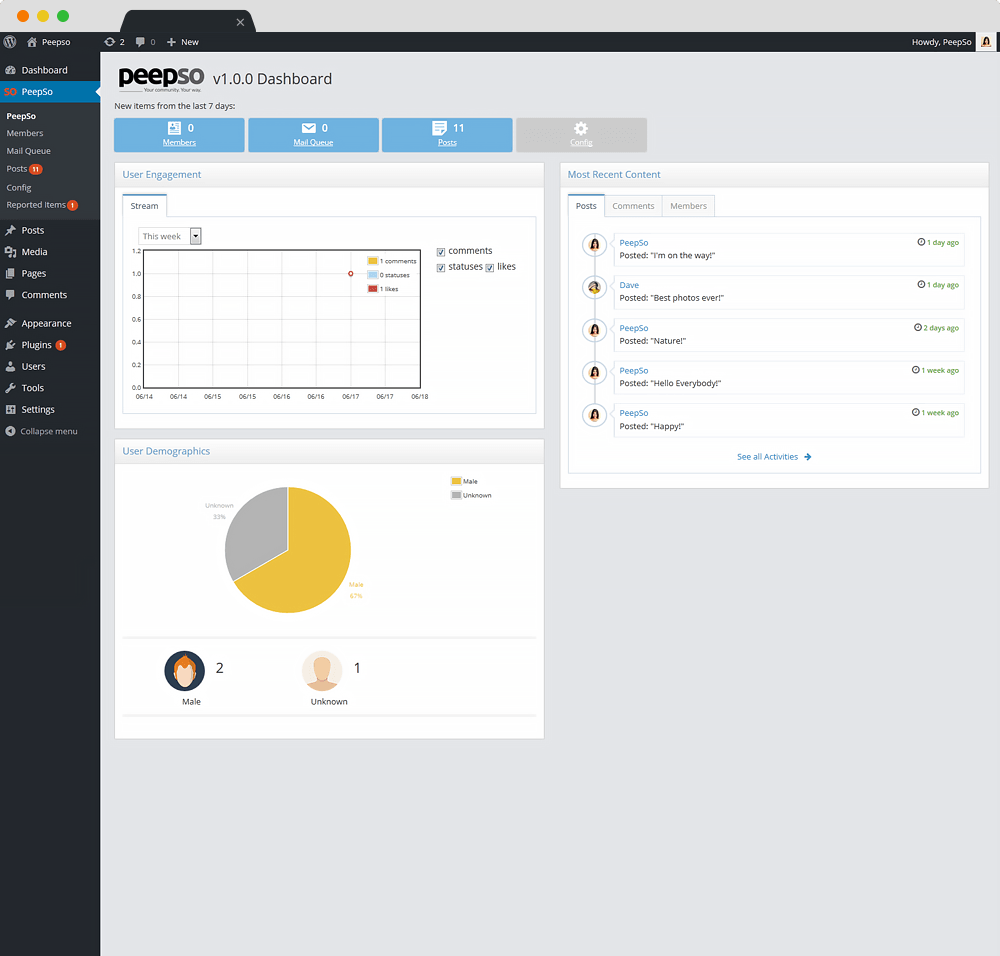Click the Appearance brush icon in the sidebar
This screenshot has height=956, width=1000.
pos(10,323)
